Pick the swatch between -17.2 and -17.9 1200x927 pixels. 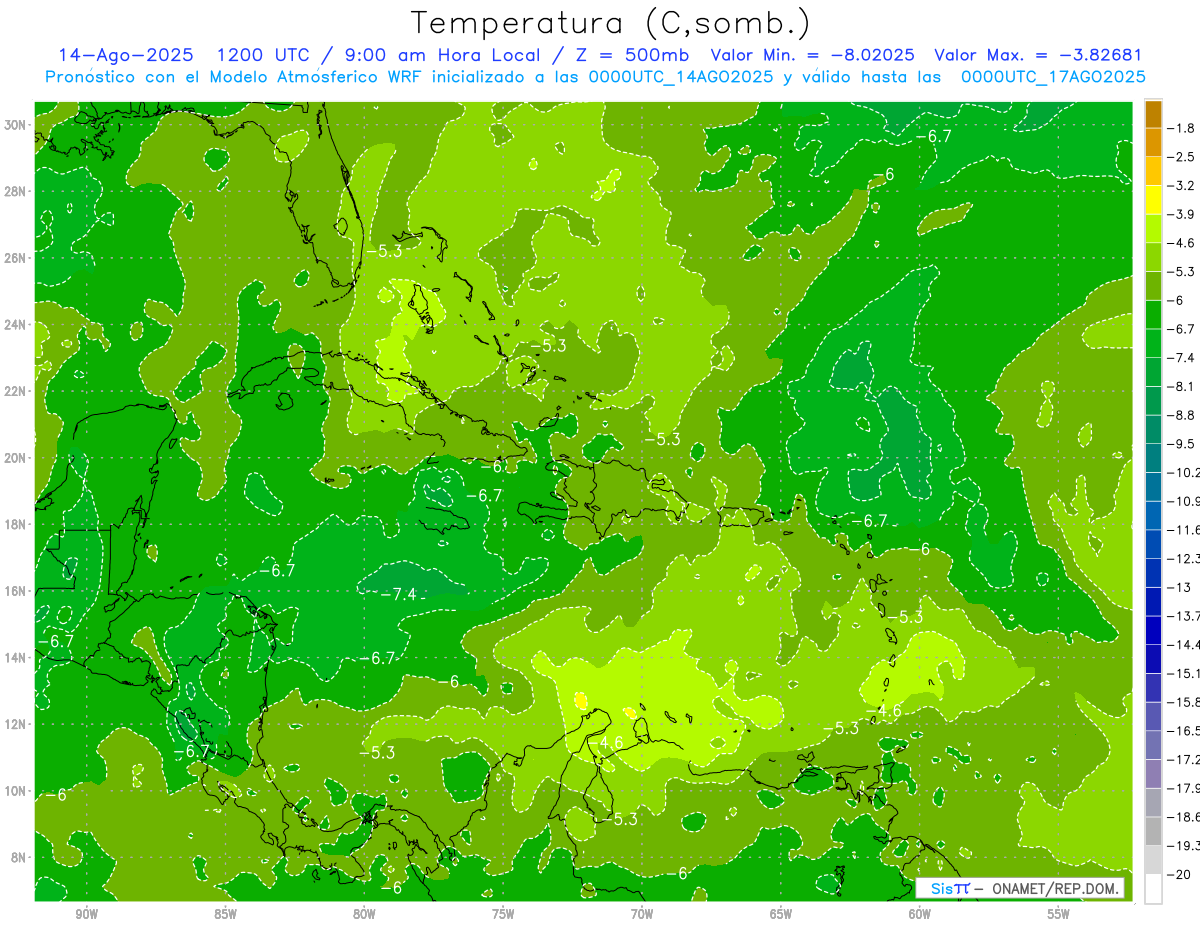tap(1153, 773)
